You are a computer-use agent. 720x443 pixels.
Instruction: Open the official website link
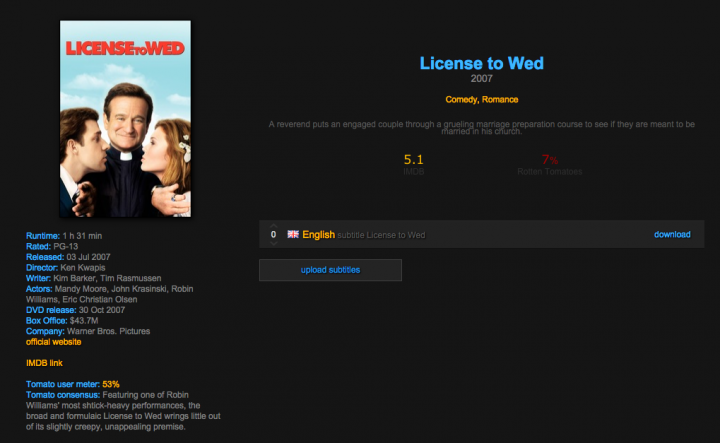pos(54,342)
